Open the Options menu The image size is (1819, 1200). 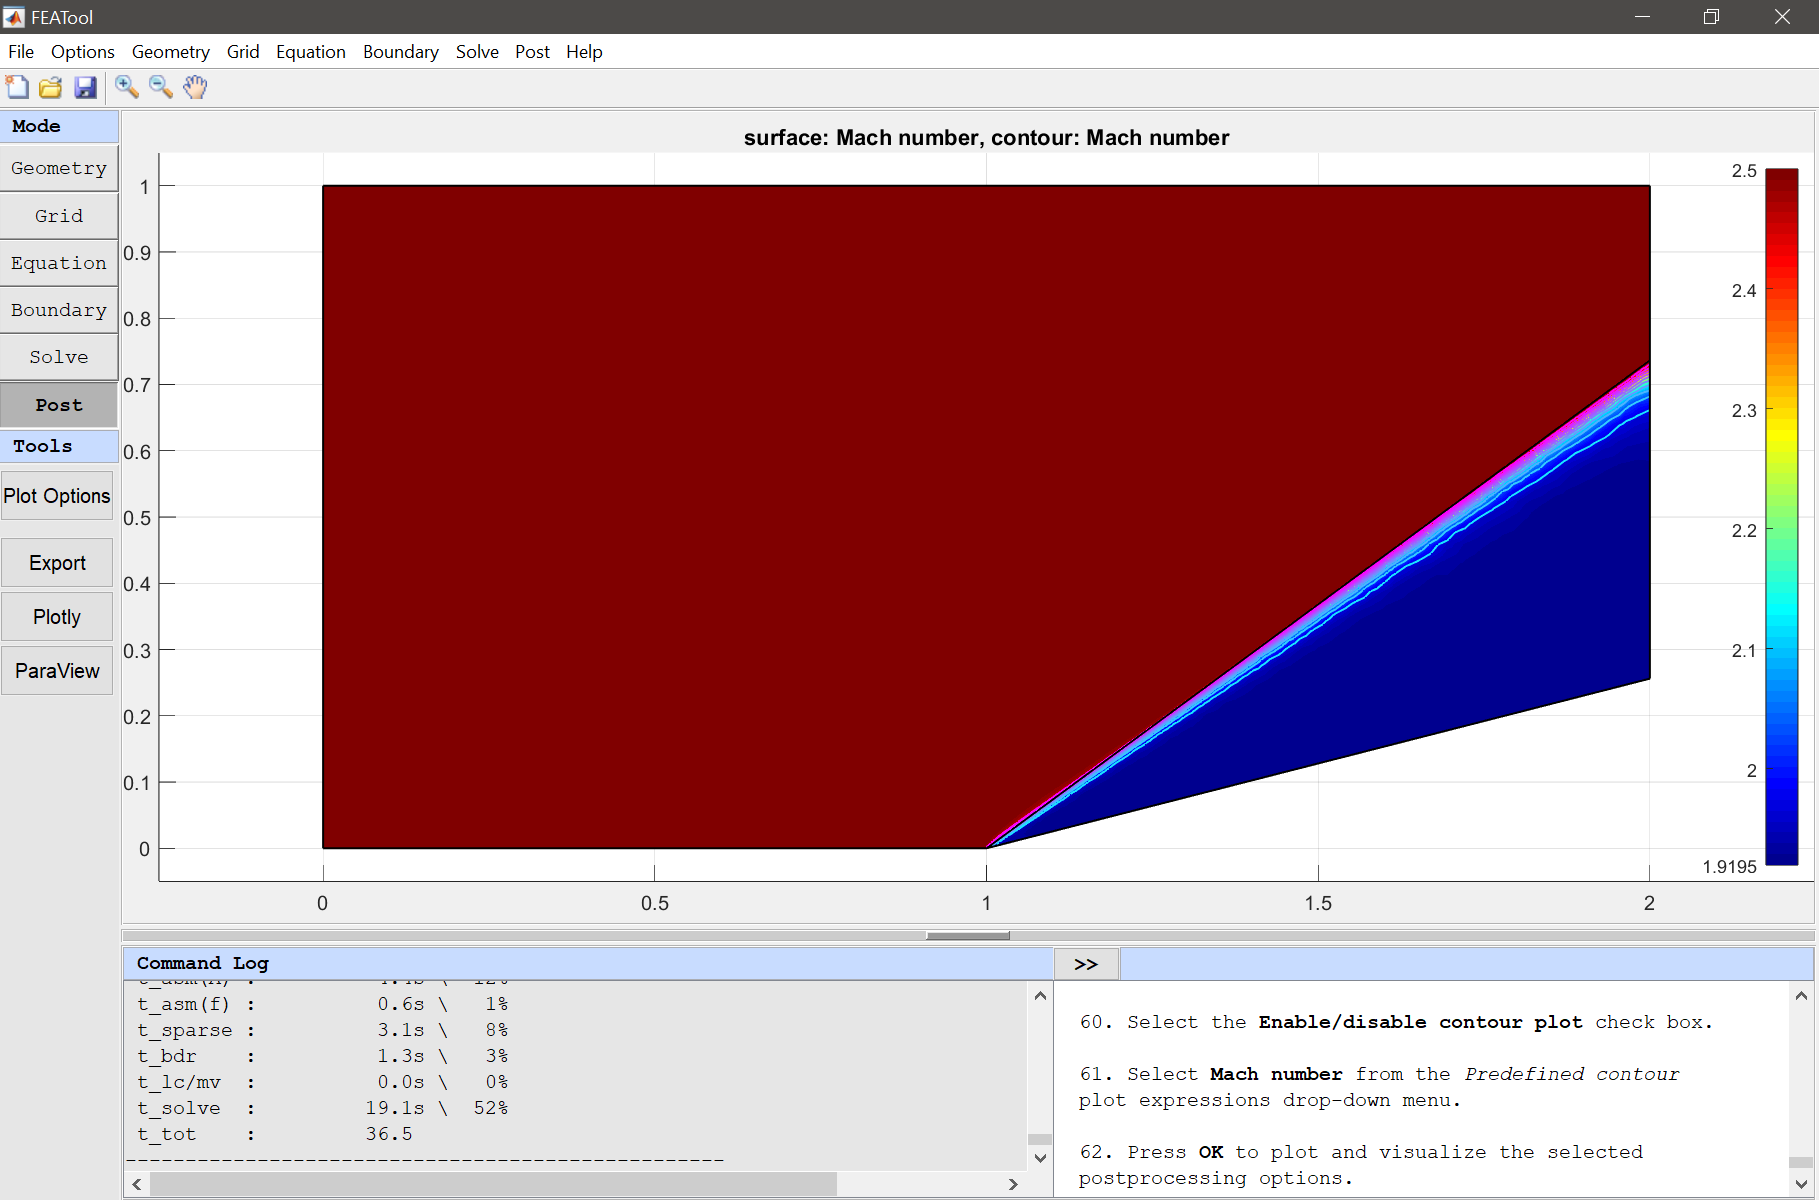click(83, 52)
